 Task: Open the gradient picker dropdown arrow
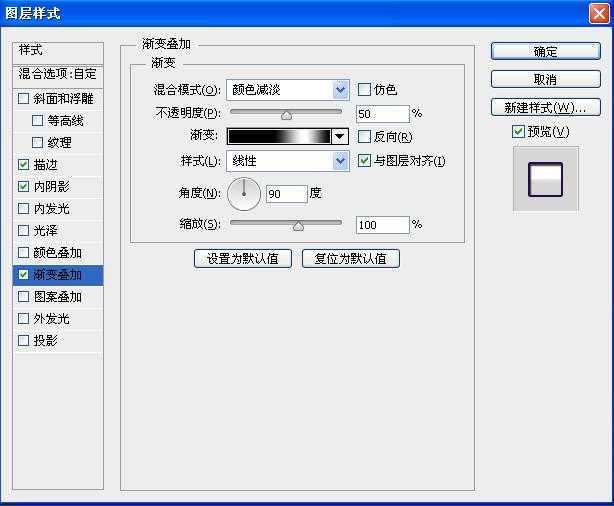click(340, 137)
